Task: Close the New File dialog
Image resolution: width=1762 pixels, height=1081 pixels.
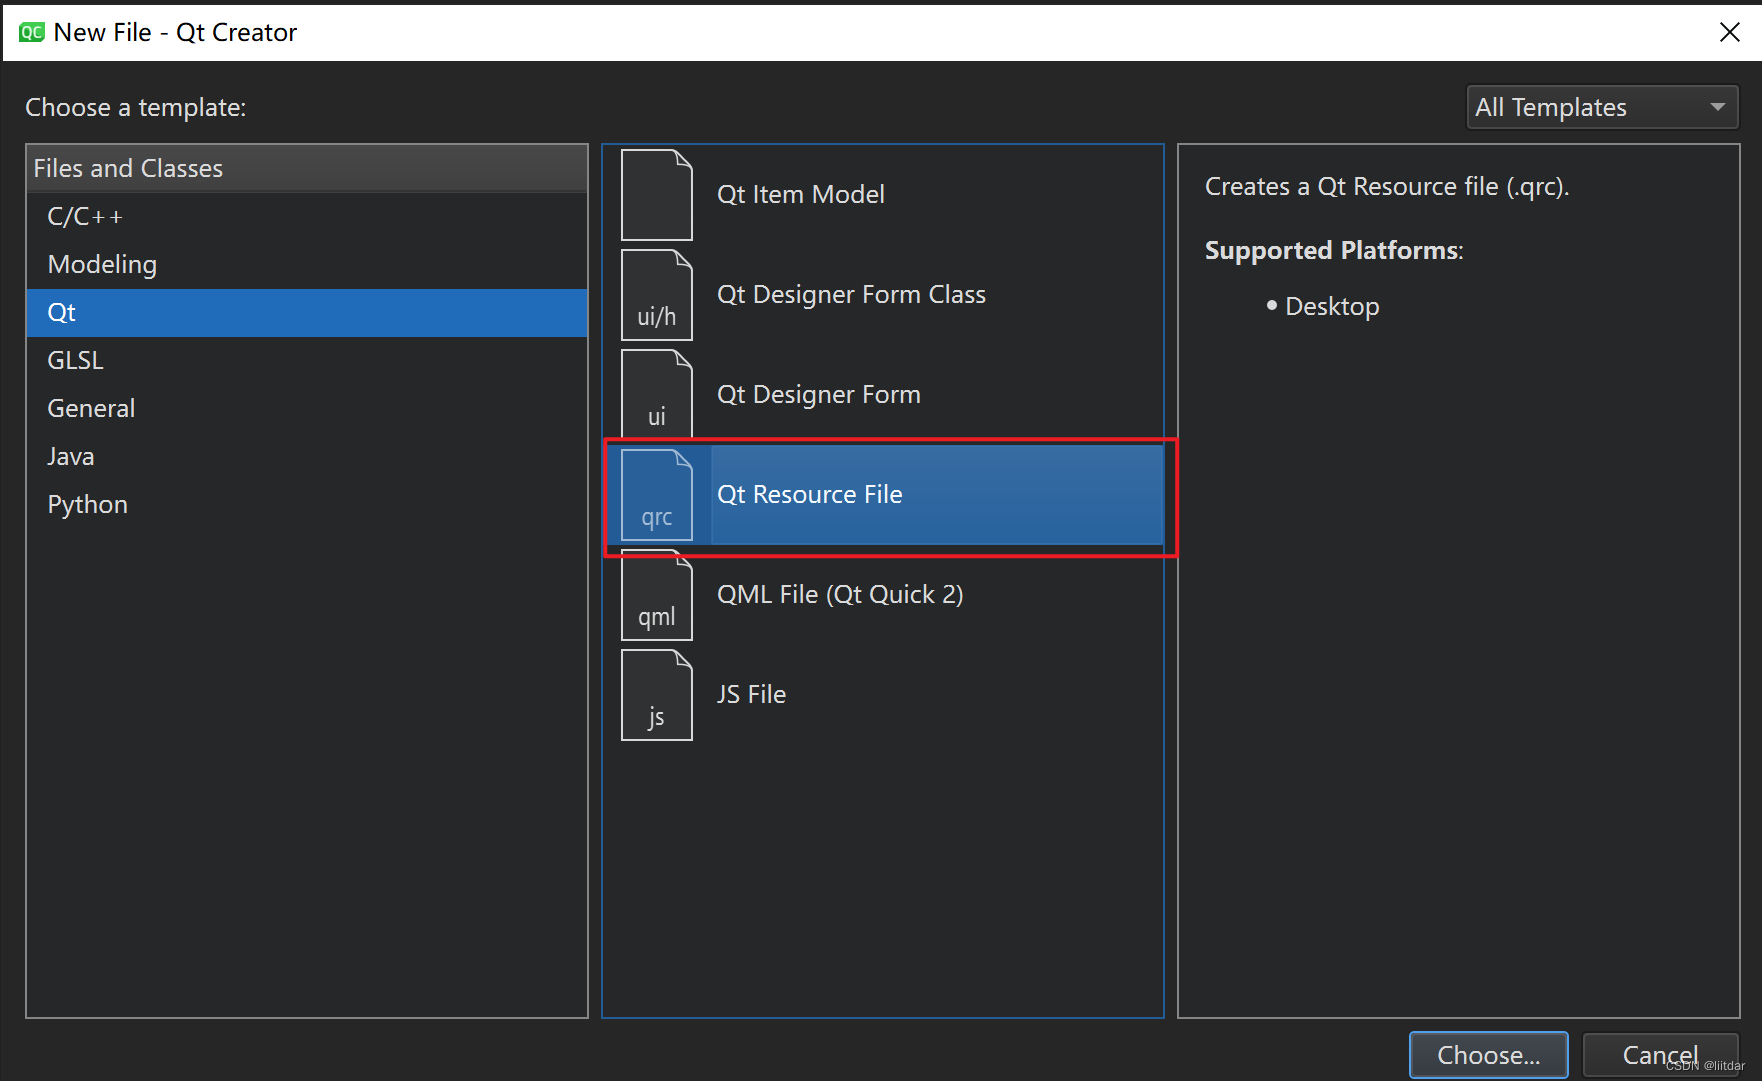Action: click(x=1730, y=32)
